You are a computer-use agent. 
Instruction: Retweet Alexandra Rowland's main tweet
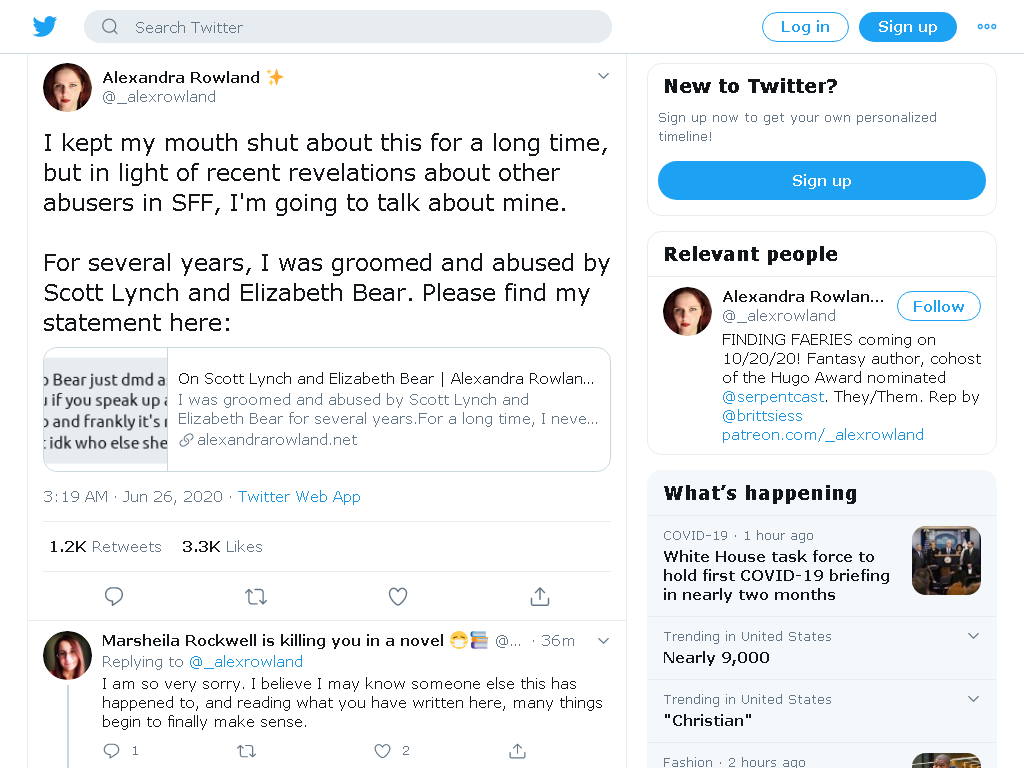pos(256,596)
